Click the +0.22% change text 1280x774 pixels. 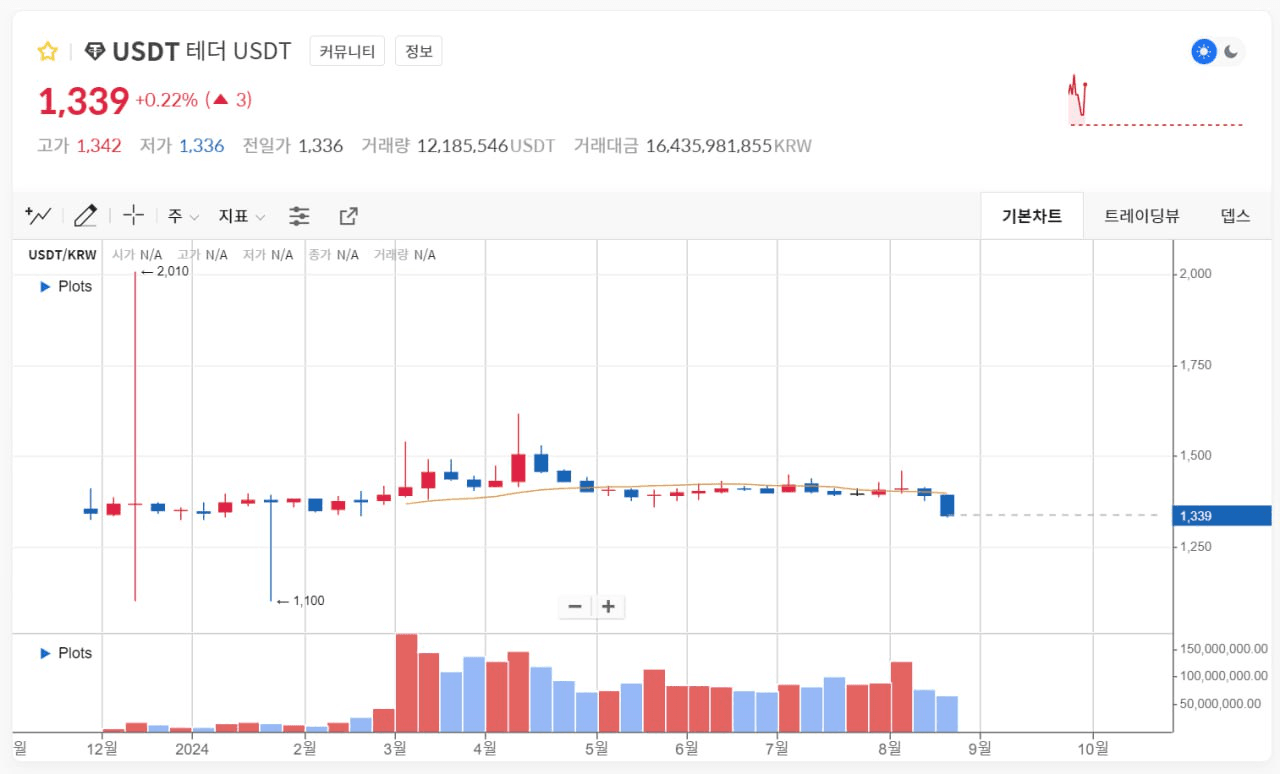(166, 100)
